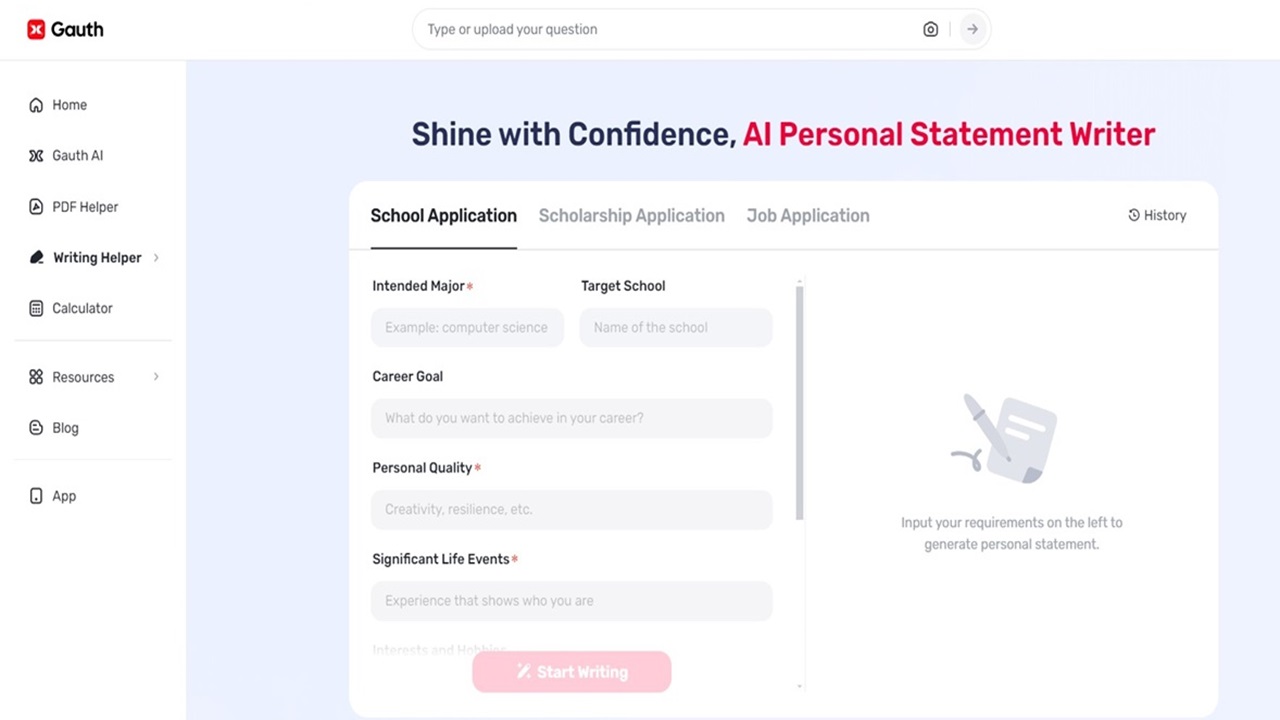The image size is (1280, 720).
Task: Click the App icon in the sidebar
Action: pos(36,495)
